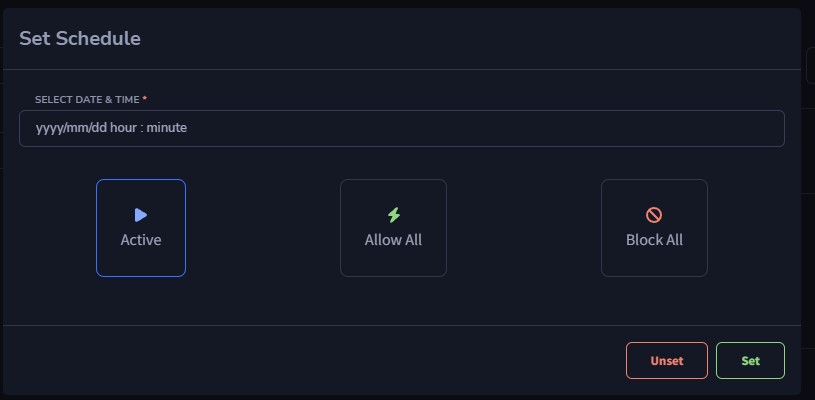
Task: Click empty space between Allow All and Block All
Action: [x=524, y=228]
